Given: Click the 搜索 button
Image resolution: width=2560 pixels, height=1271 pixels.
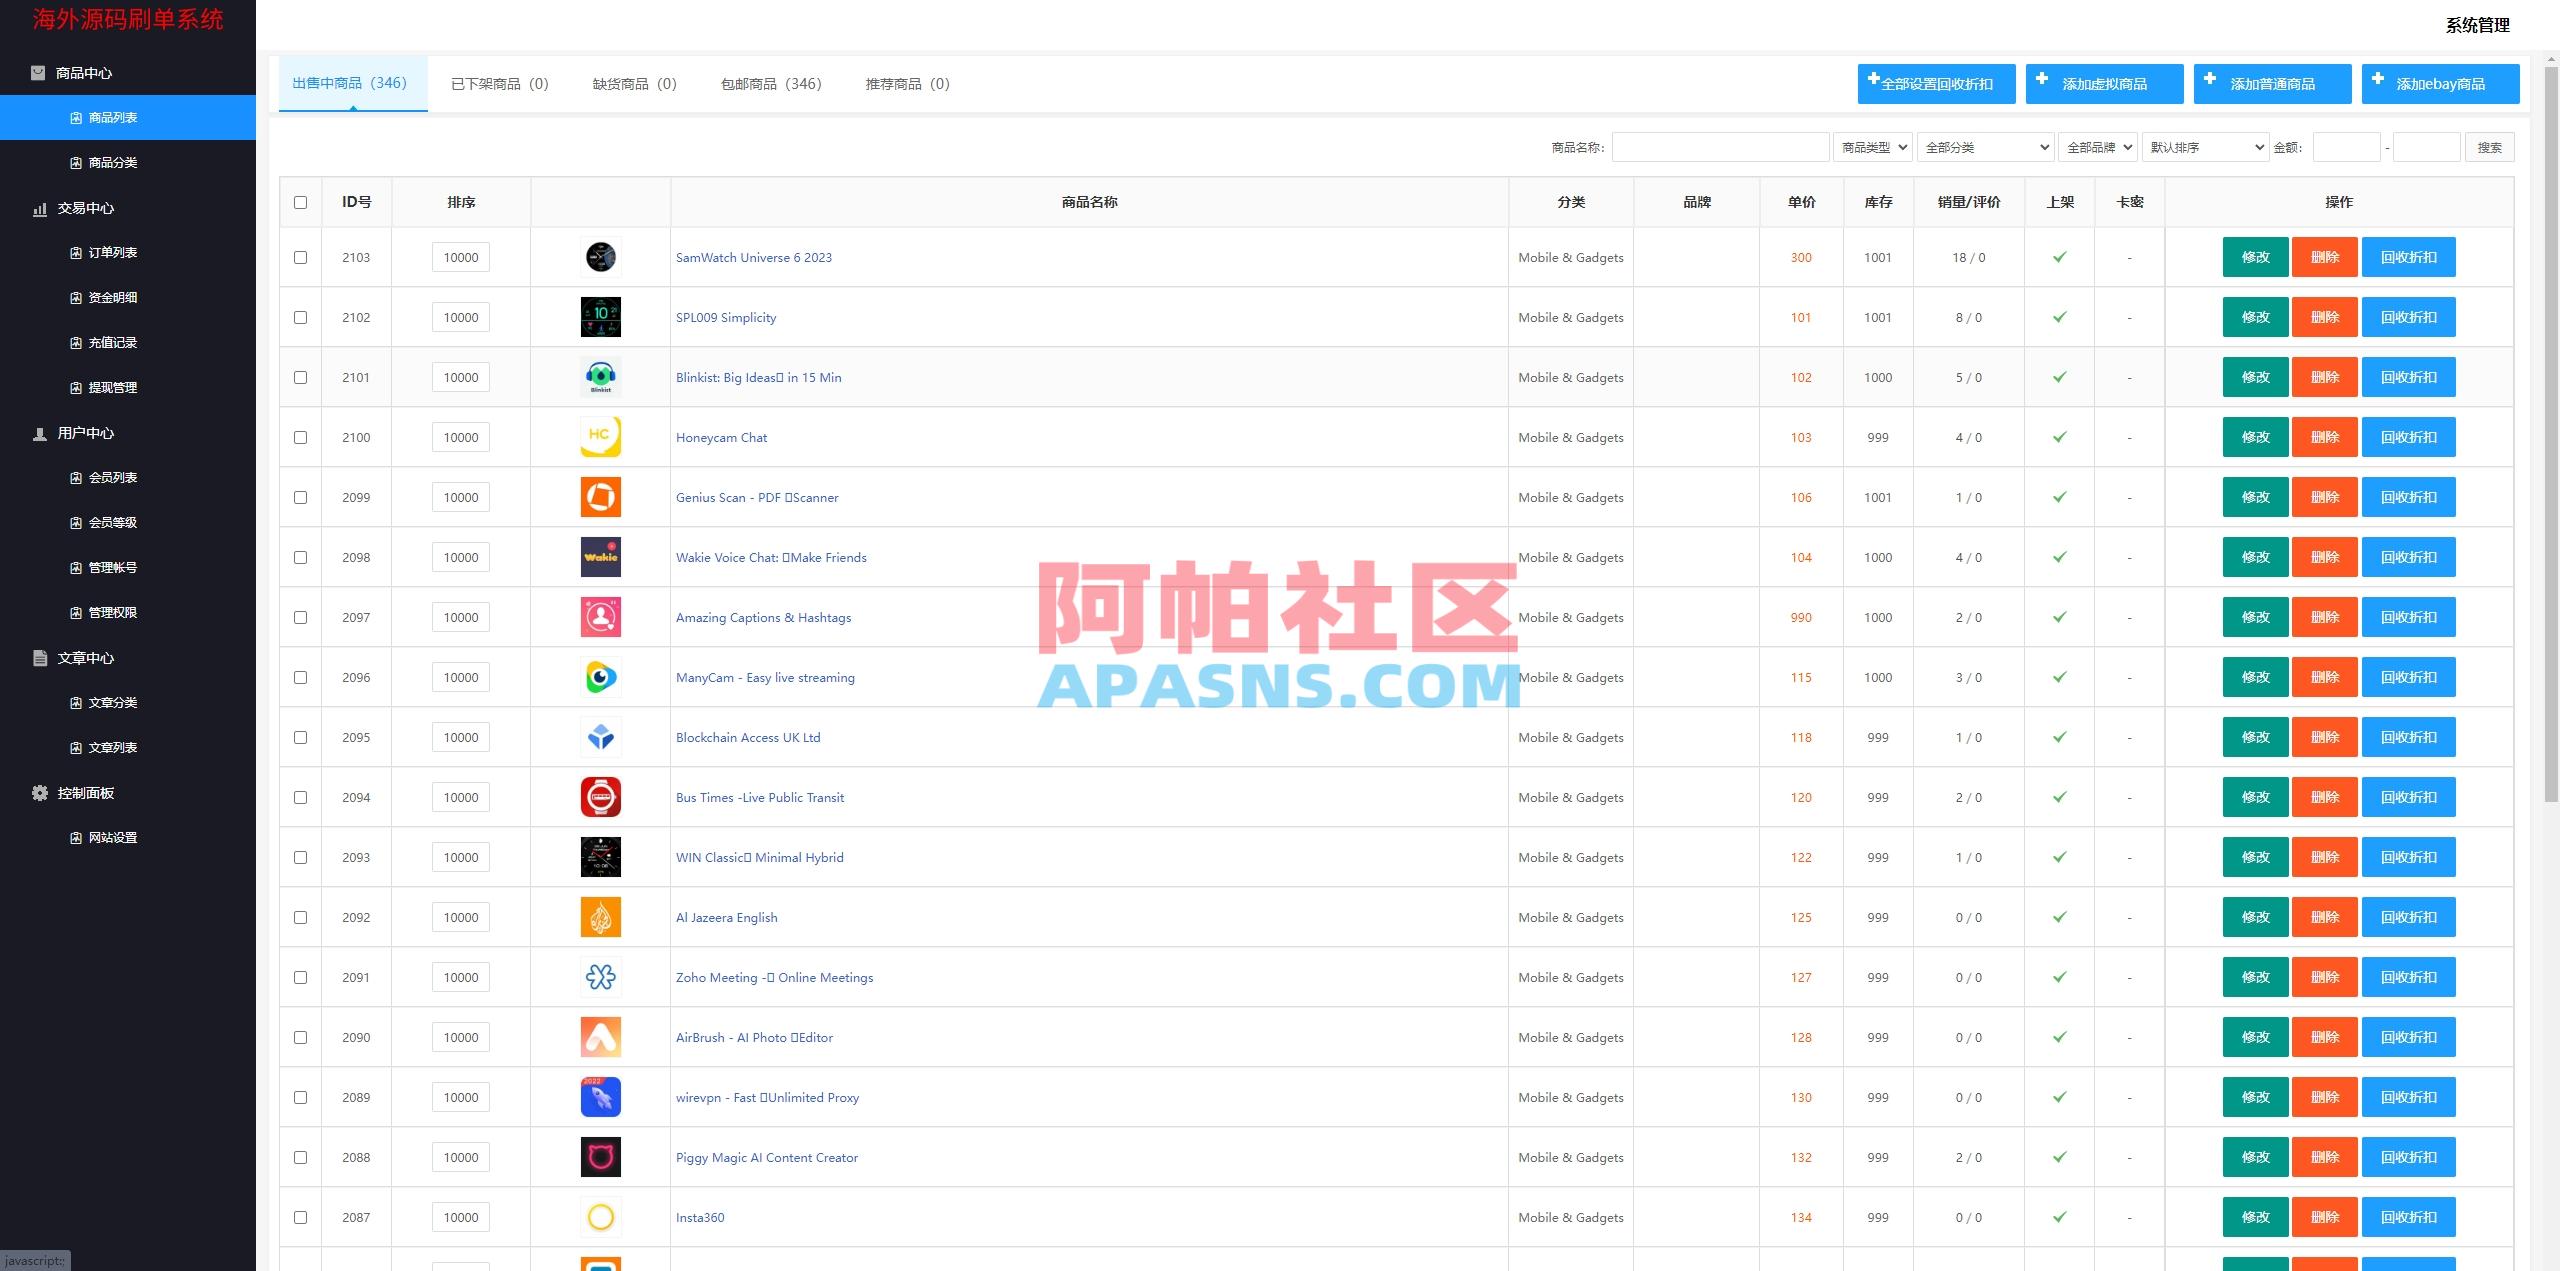Looking at the screenshot, I should [2490, 147].
